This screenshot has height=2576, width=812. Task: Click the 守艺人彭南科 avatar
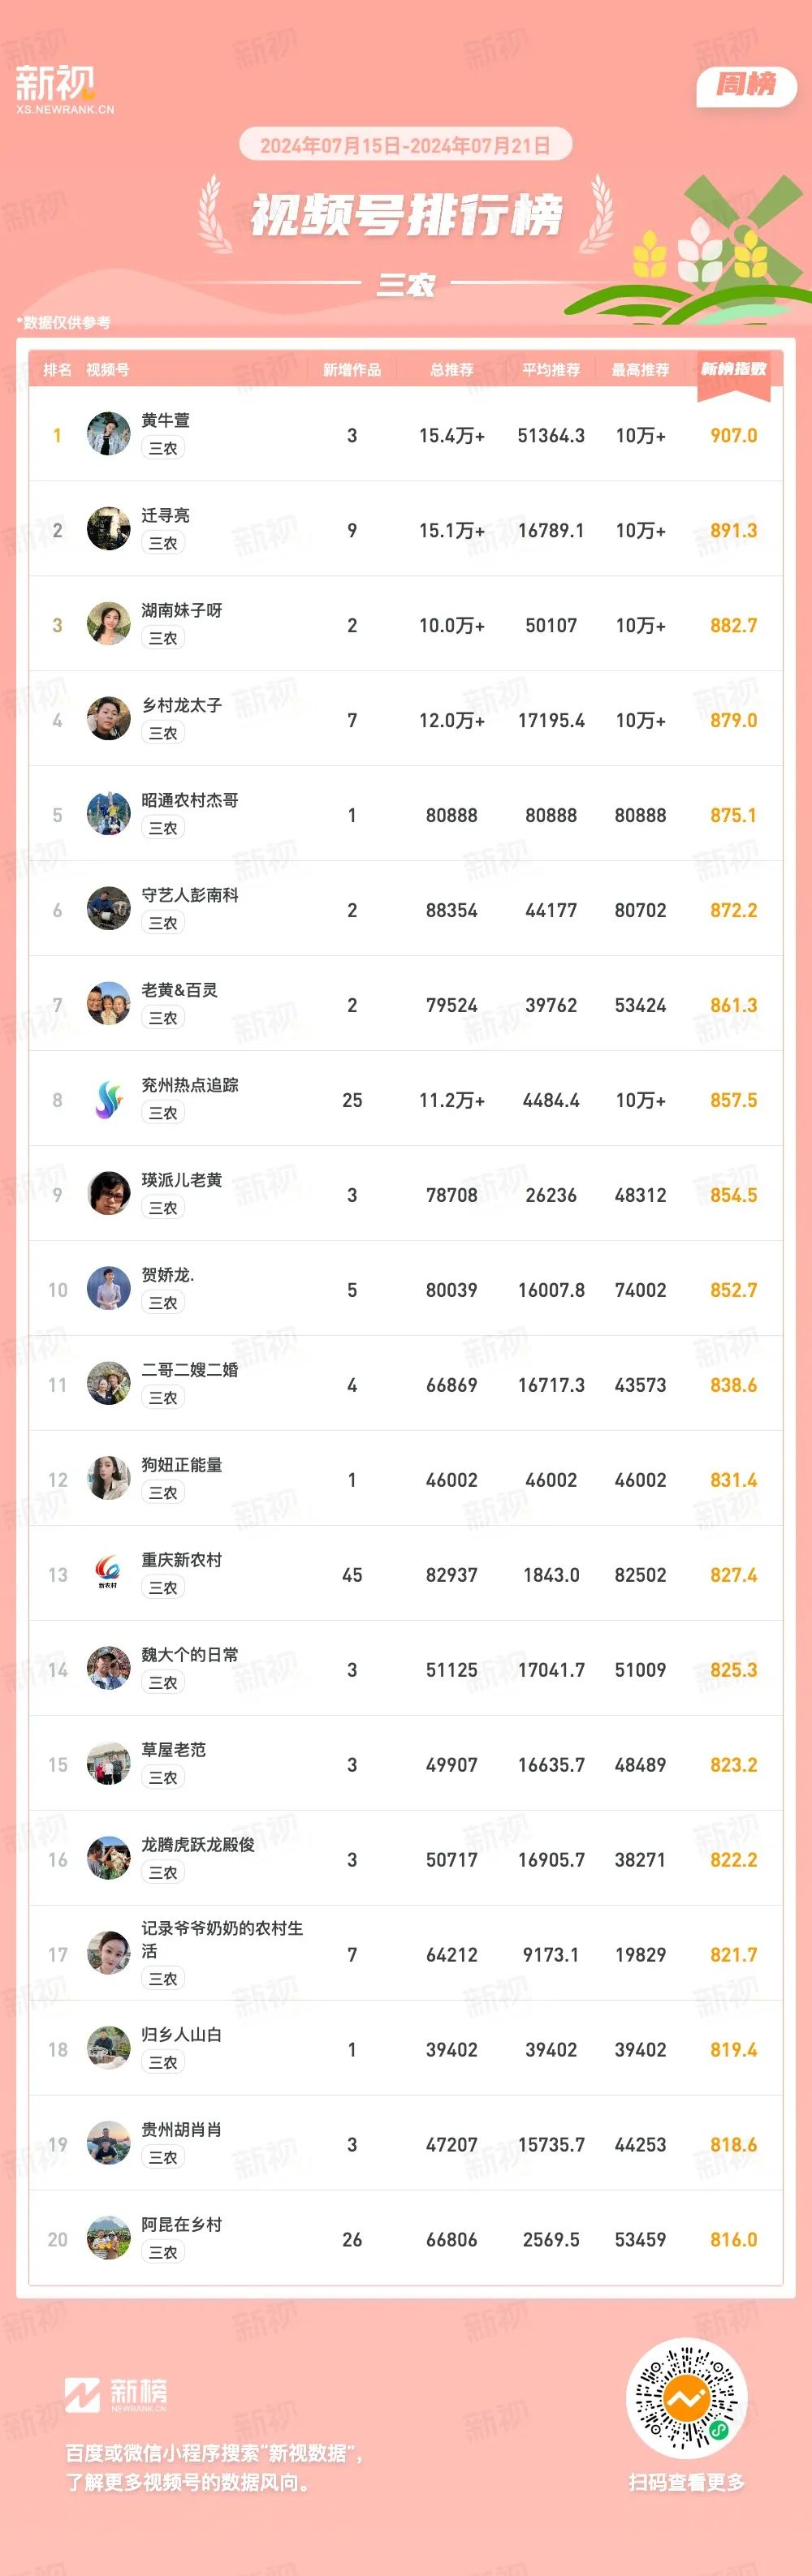tap(108, 909)
